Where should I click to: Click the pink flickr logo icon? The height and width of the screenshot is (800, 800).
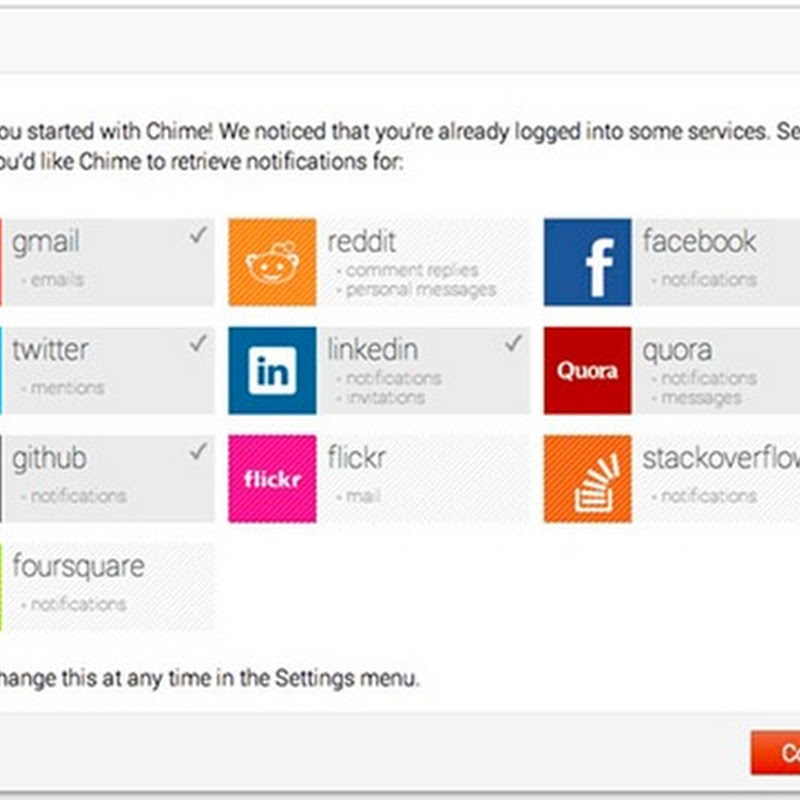click(x=272, y=479)
